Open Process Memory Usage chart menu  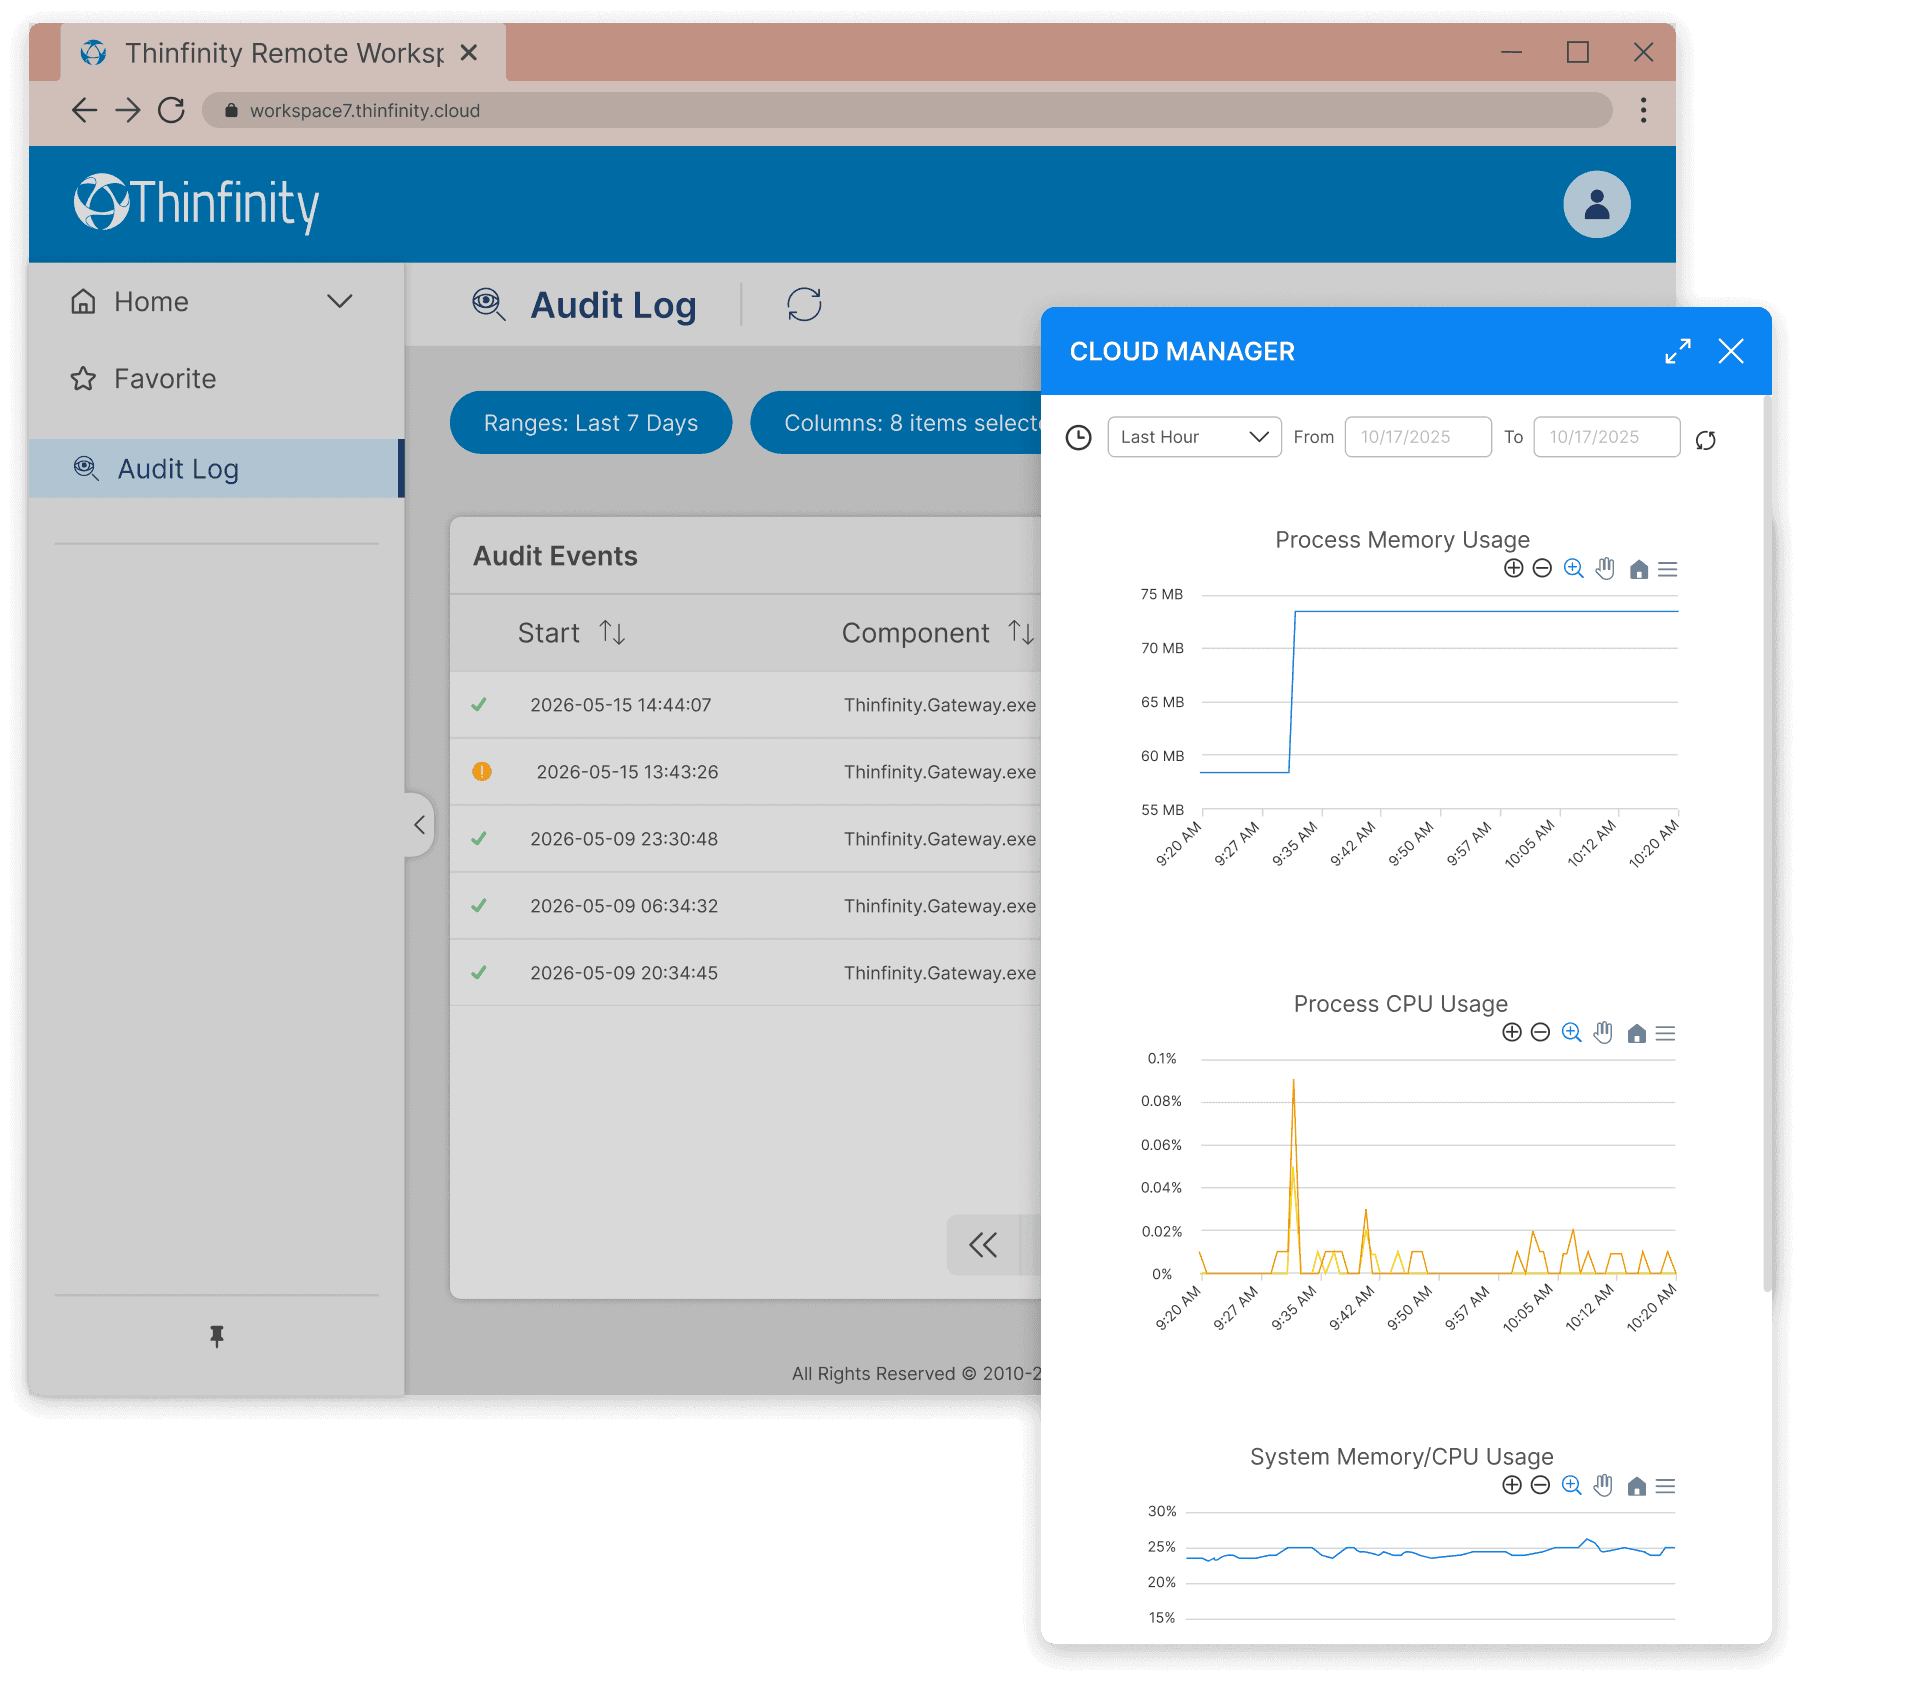(1667, 570)
